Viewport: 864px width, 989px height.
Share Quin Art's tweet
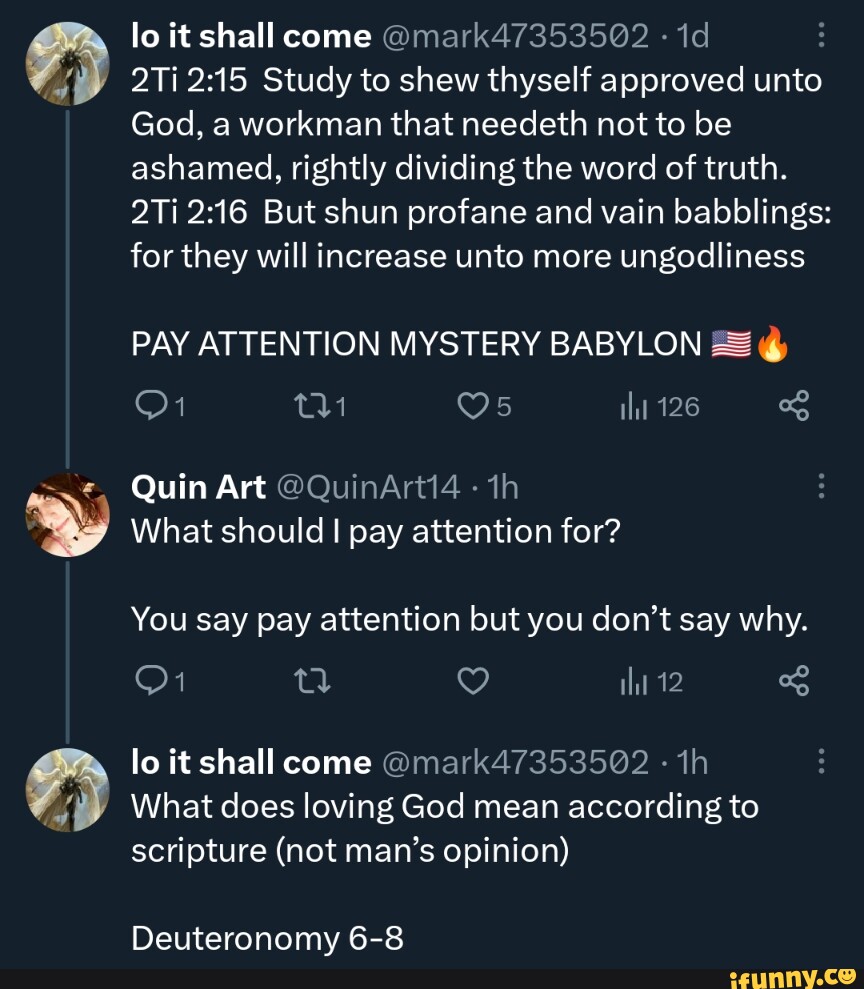tap(792, 682)
